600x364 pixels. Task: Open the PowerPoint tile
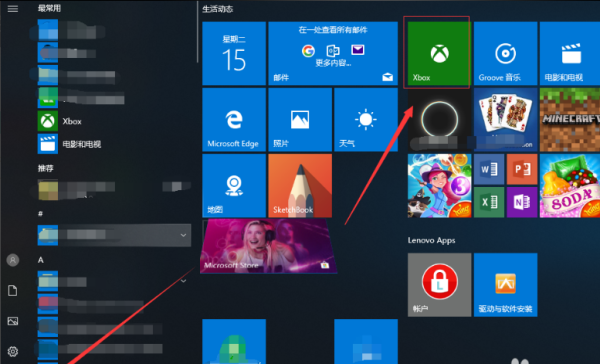point(522,169)
